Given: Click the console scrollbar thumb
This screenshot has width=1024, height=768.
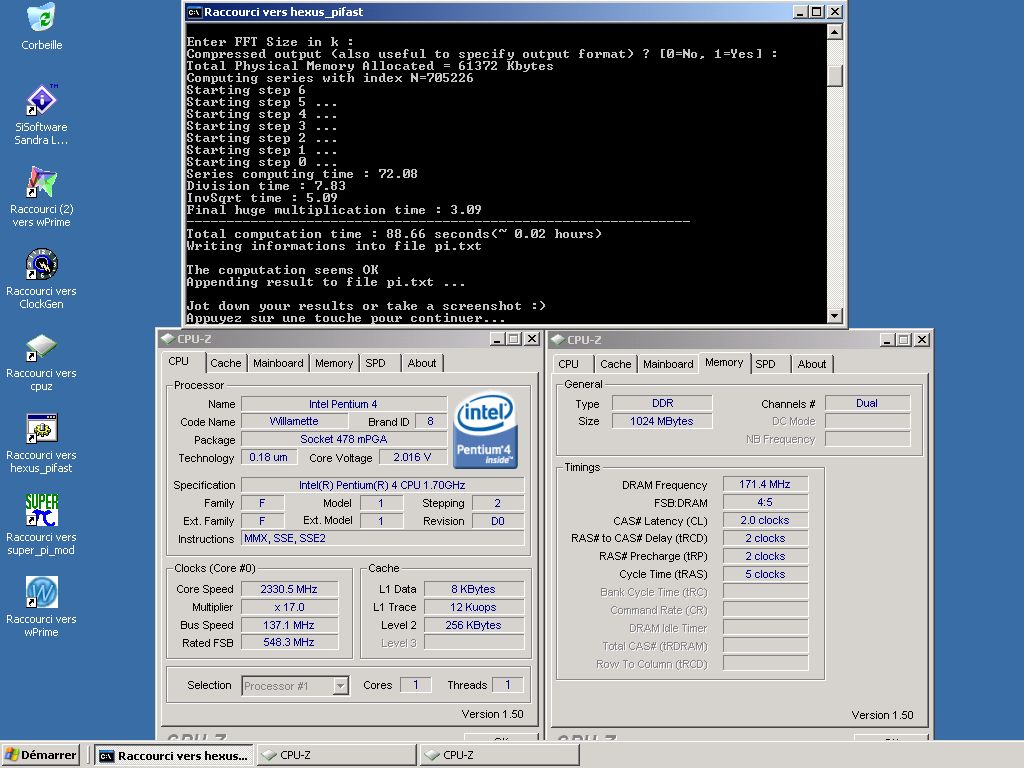Looking at the screenshot, I should point(835,75).
